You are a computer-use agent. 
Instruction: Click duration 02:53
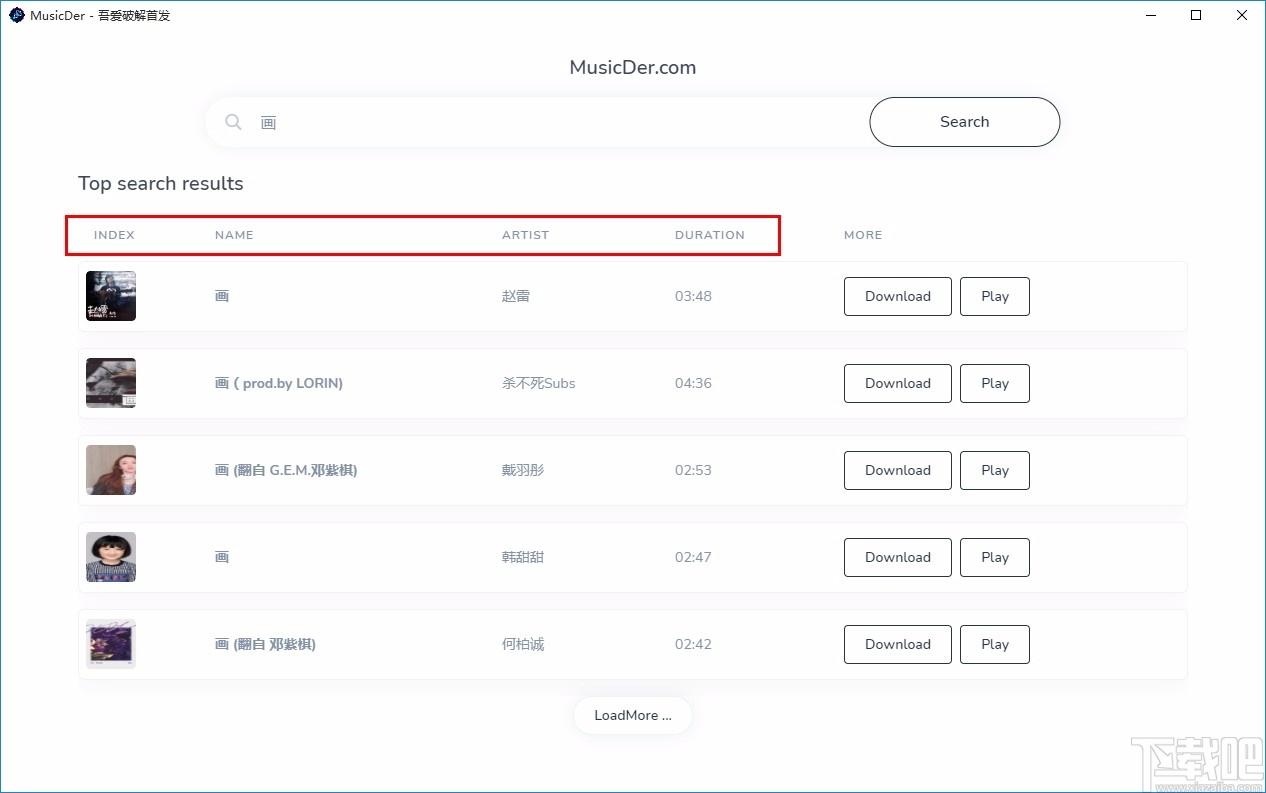point(693,470)
